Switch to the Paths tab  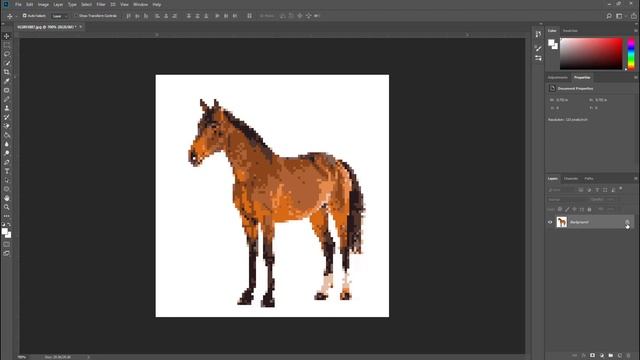589,178
